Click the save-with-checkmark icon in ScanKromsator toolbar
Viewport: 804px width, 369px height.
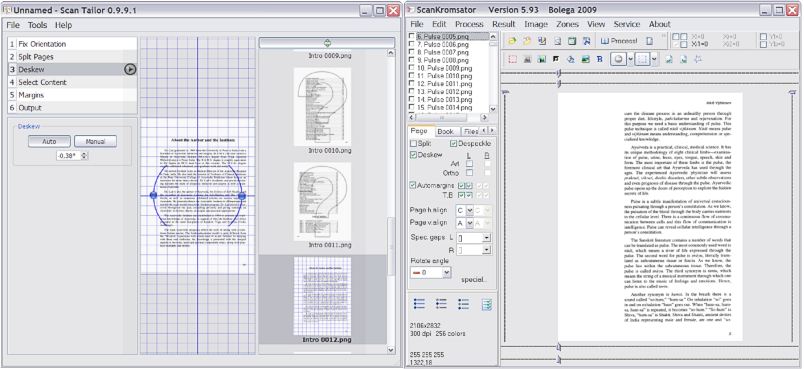(x=542, y=41)
